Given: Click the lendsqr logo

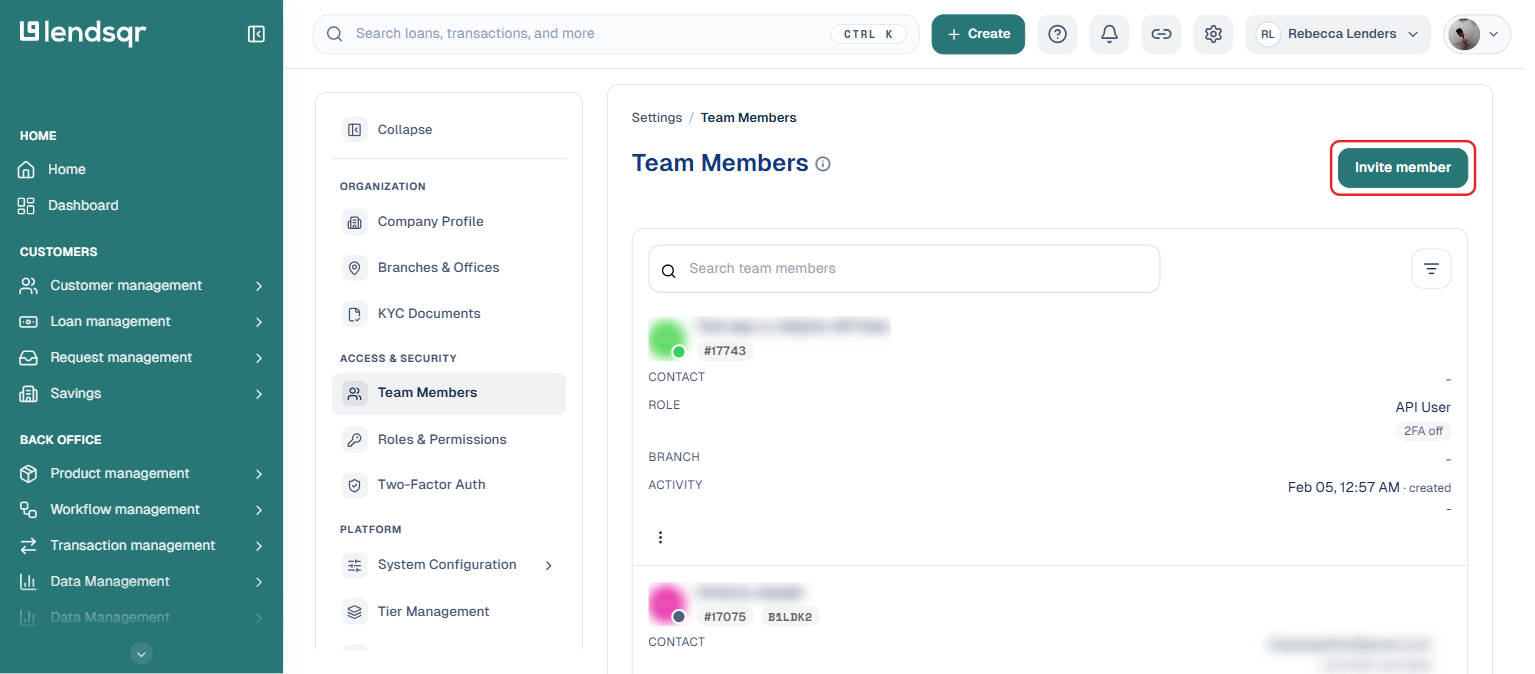Looking at the screenshot, I should [x=83, y=33].
